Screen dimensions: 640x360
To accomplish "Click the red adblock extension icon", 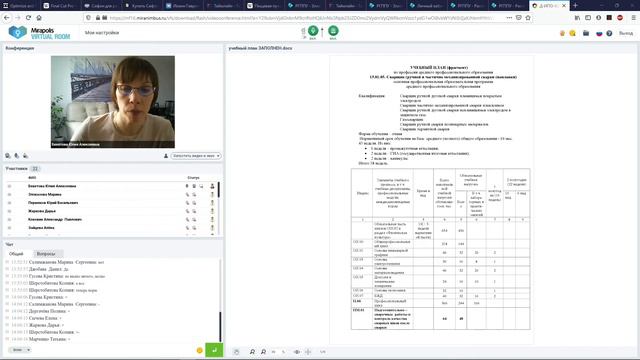I will click(x=620, y=18).
